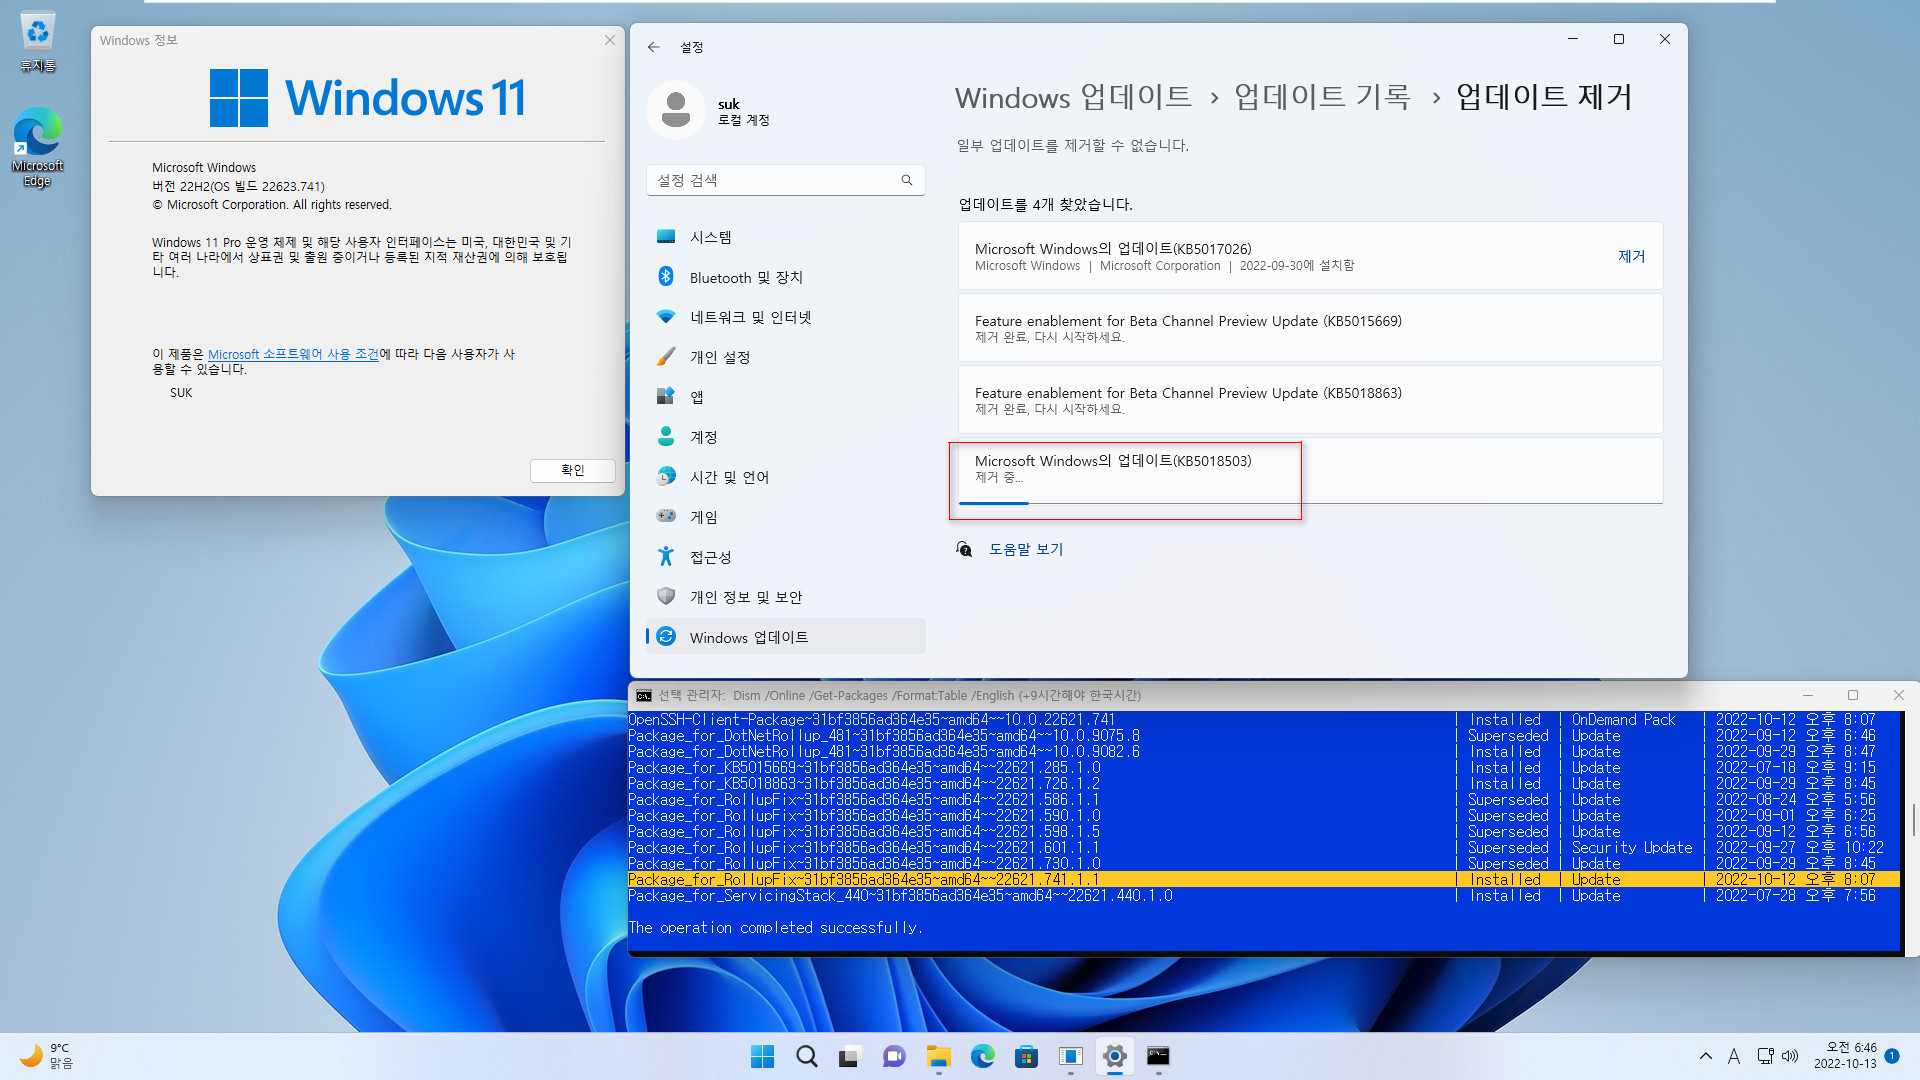Image resolution: width=1920 pixels, height=1080 pixels.
Task: Open 시간 및 언어 settings category
Action: 786,477
